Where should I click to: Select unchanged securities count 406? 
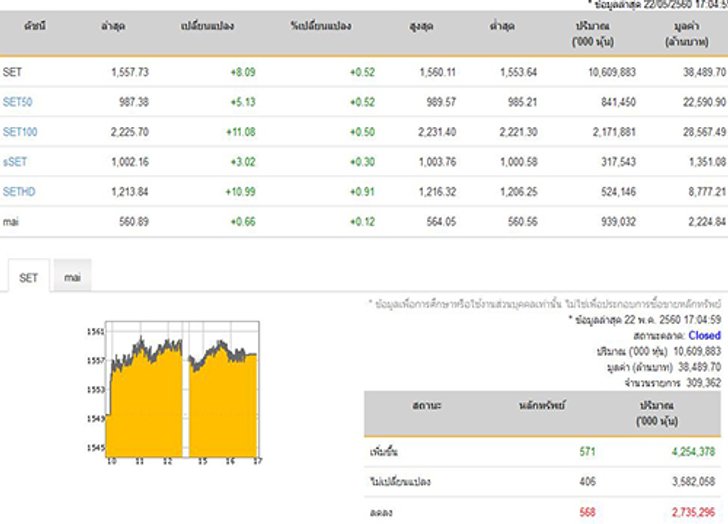tap(587, 481)
